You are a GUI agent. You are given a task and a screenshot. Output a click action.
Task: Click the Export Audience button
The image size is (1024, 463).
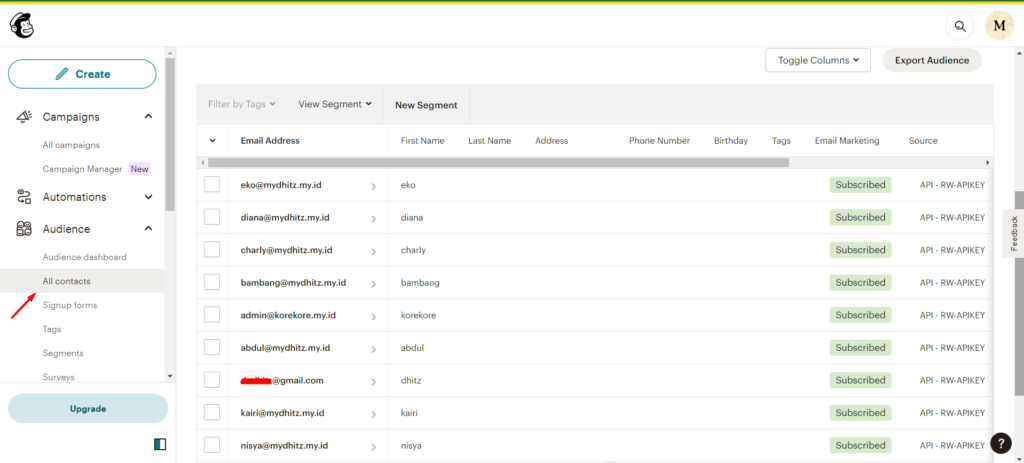coord(932,60)
